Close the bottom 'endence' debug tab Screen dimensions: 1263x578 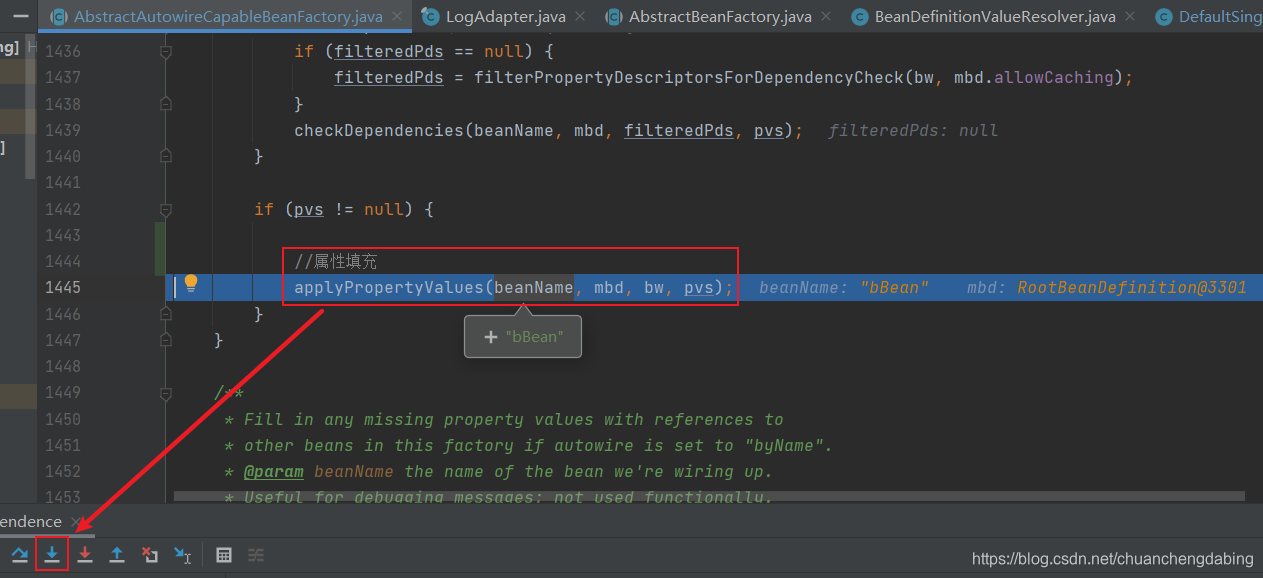[x=76, y=522]
